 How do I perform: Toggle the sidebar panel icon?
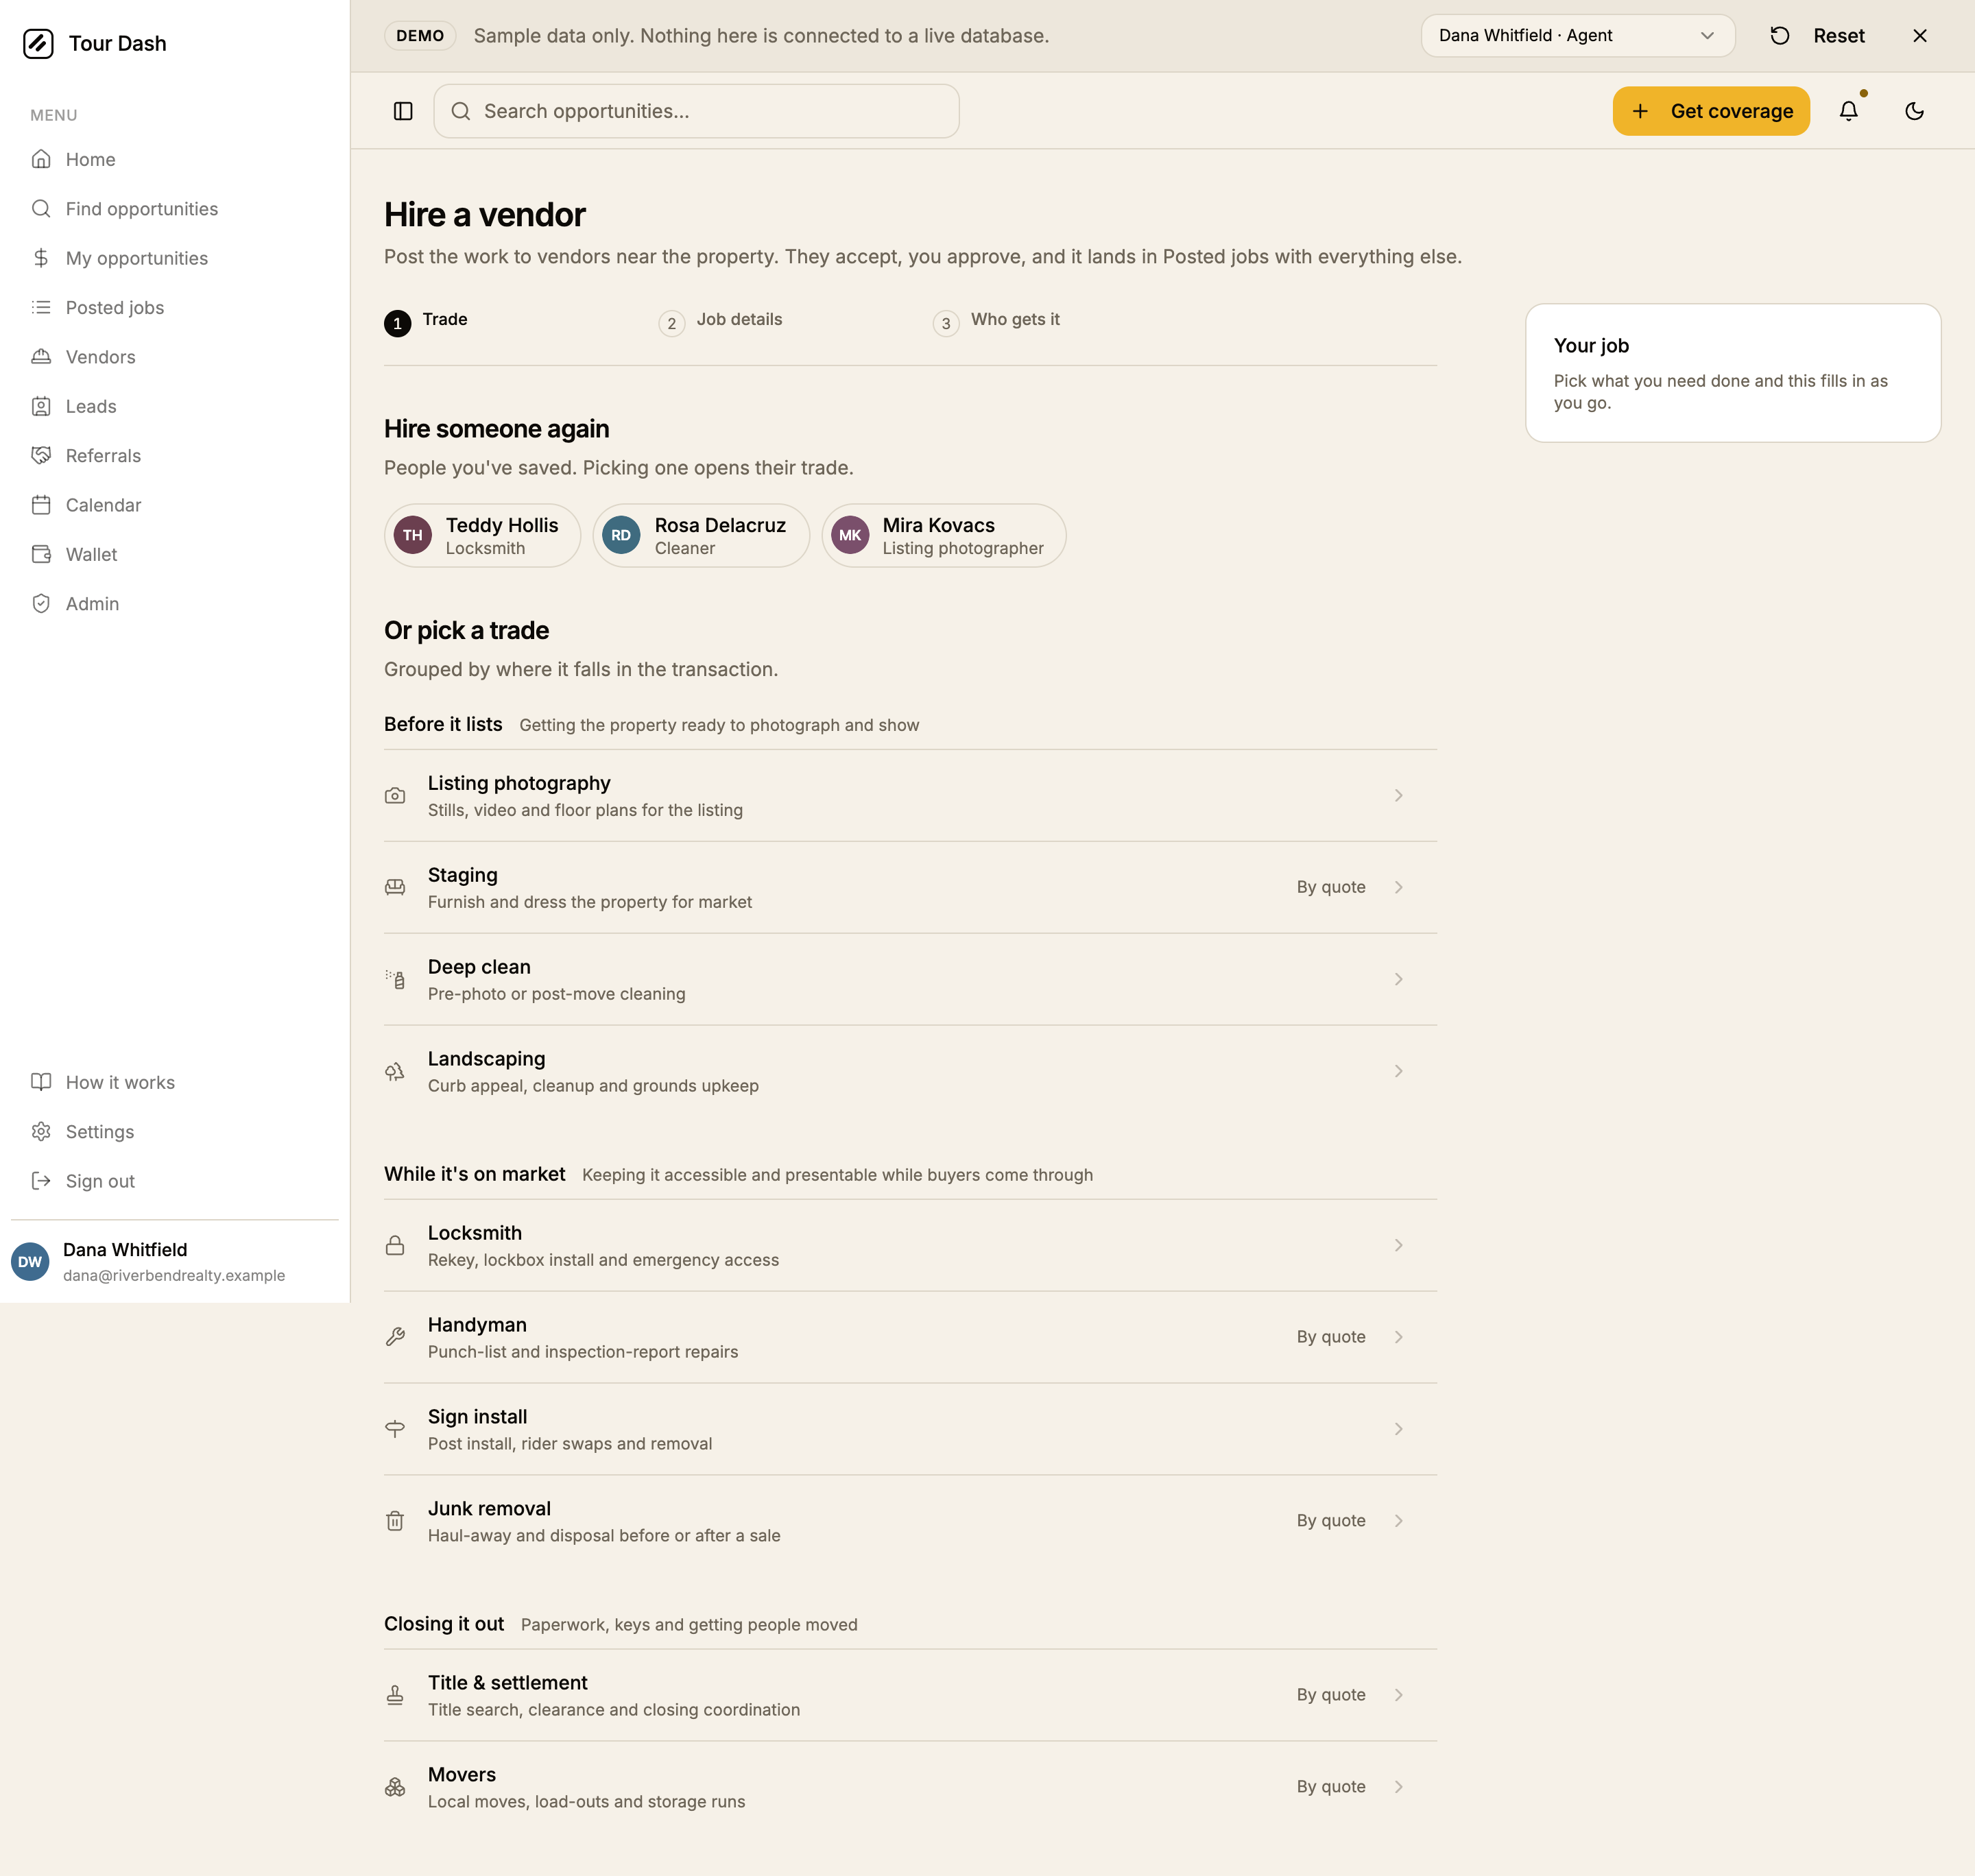click(x=403, y=111)
